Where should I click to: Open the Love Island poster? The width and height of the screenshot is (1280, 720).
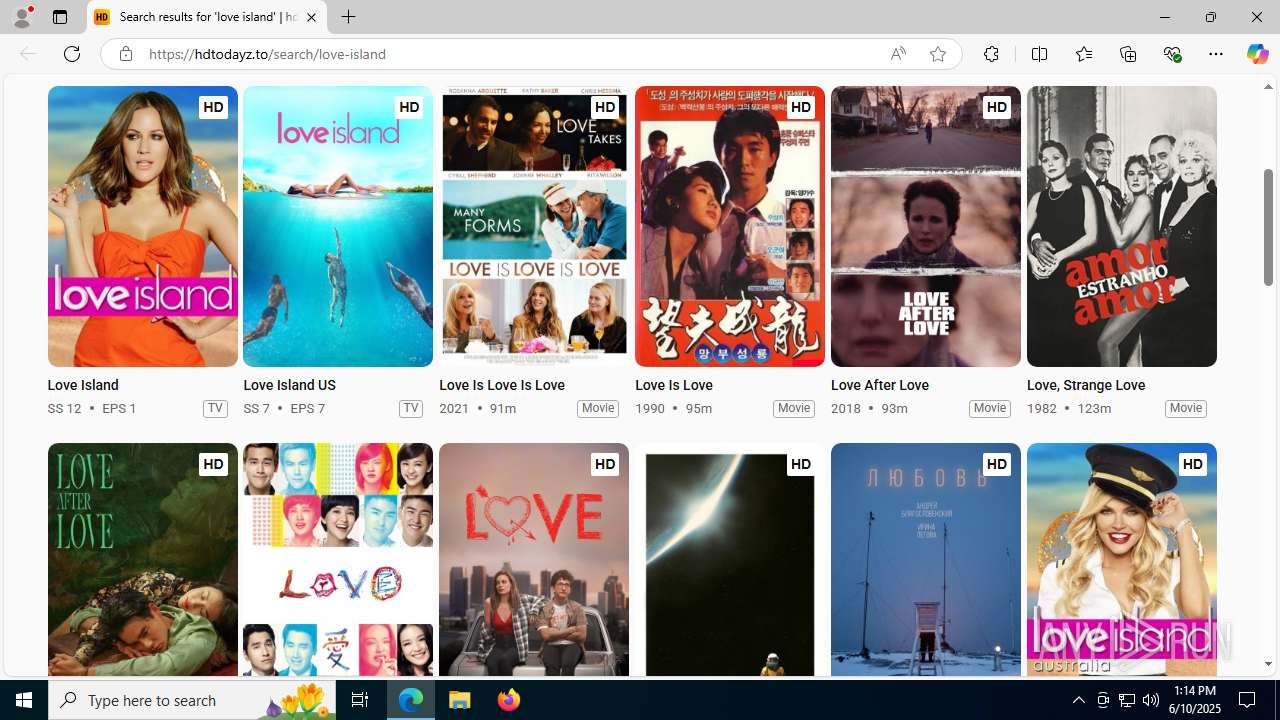point(142,226)
